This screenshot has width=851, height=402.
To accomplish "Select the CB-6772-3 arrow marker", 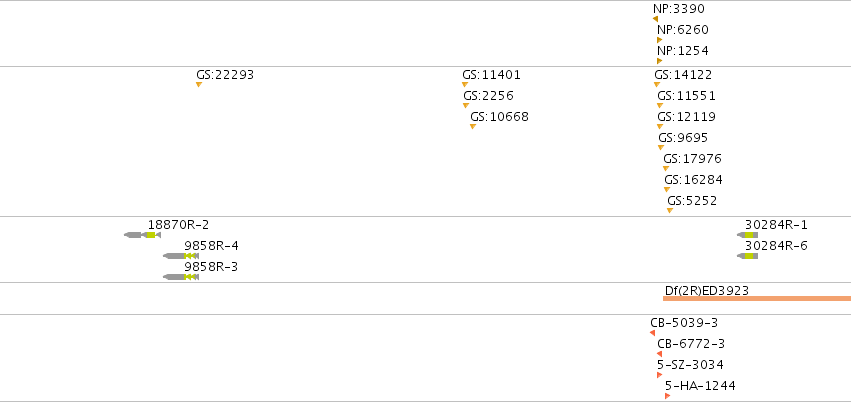I will pos(659,354).
